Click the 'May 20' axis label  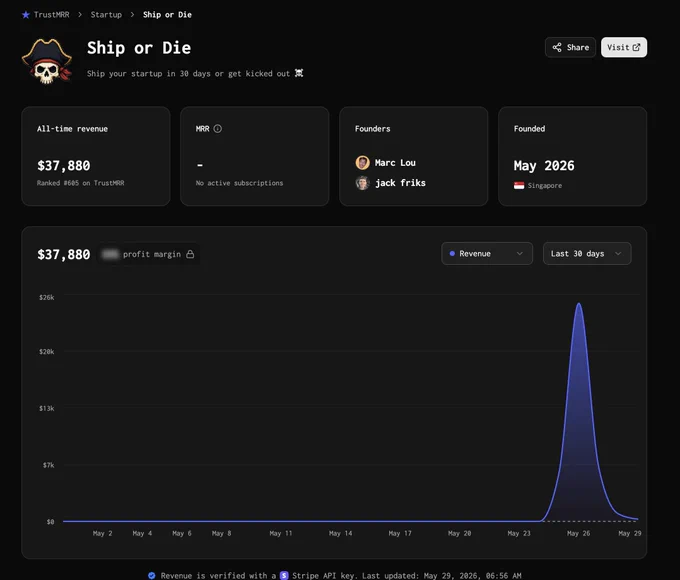(459, 533)
